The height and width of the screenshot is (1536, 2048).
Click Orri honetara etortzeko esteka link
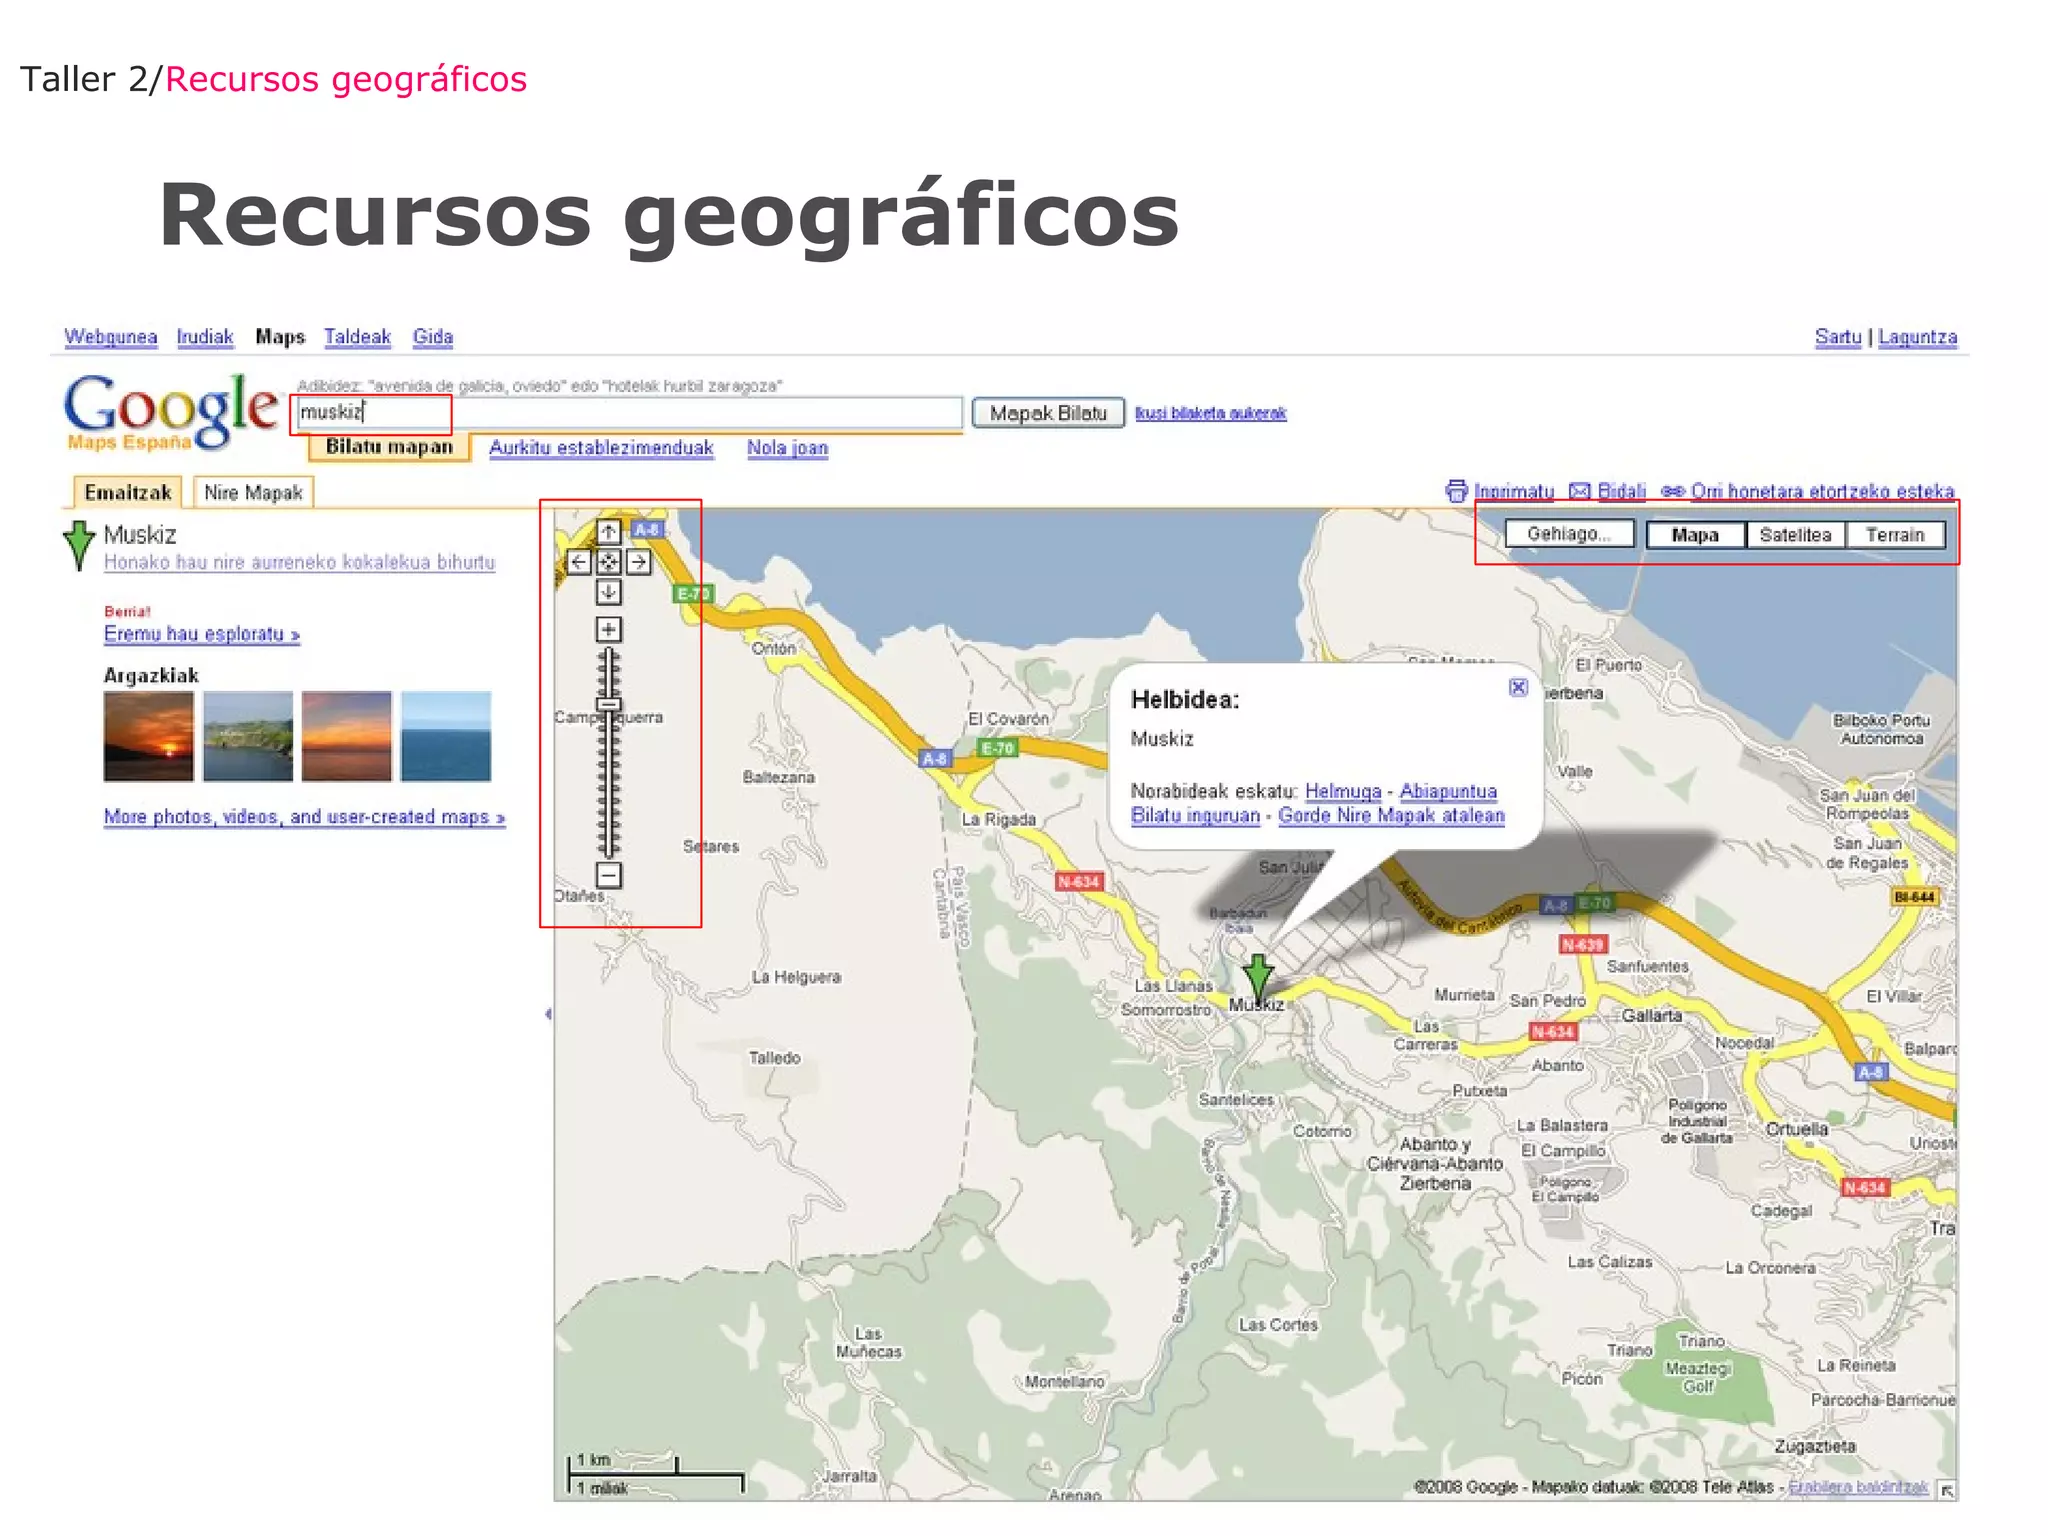click(x=1822, y=491)
